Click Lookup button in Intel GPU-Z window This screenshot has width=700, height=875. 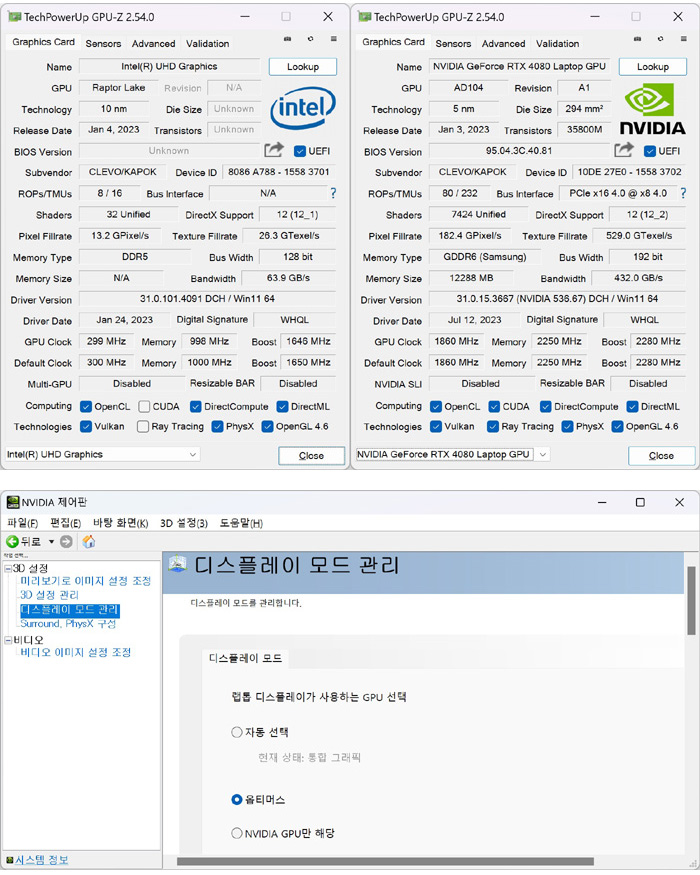[x=303, y=66]
